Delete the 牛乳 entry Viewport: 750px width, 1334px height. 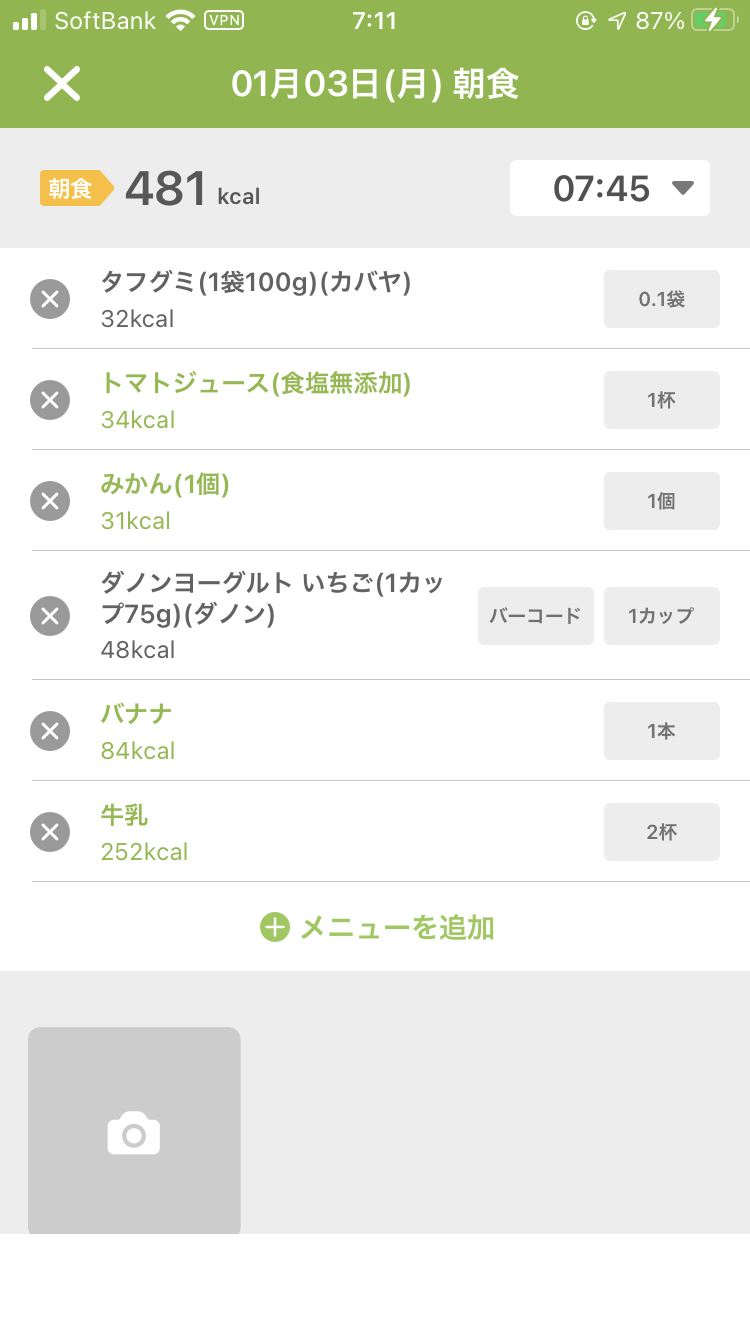50,832
